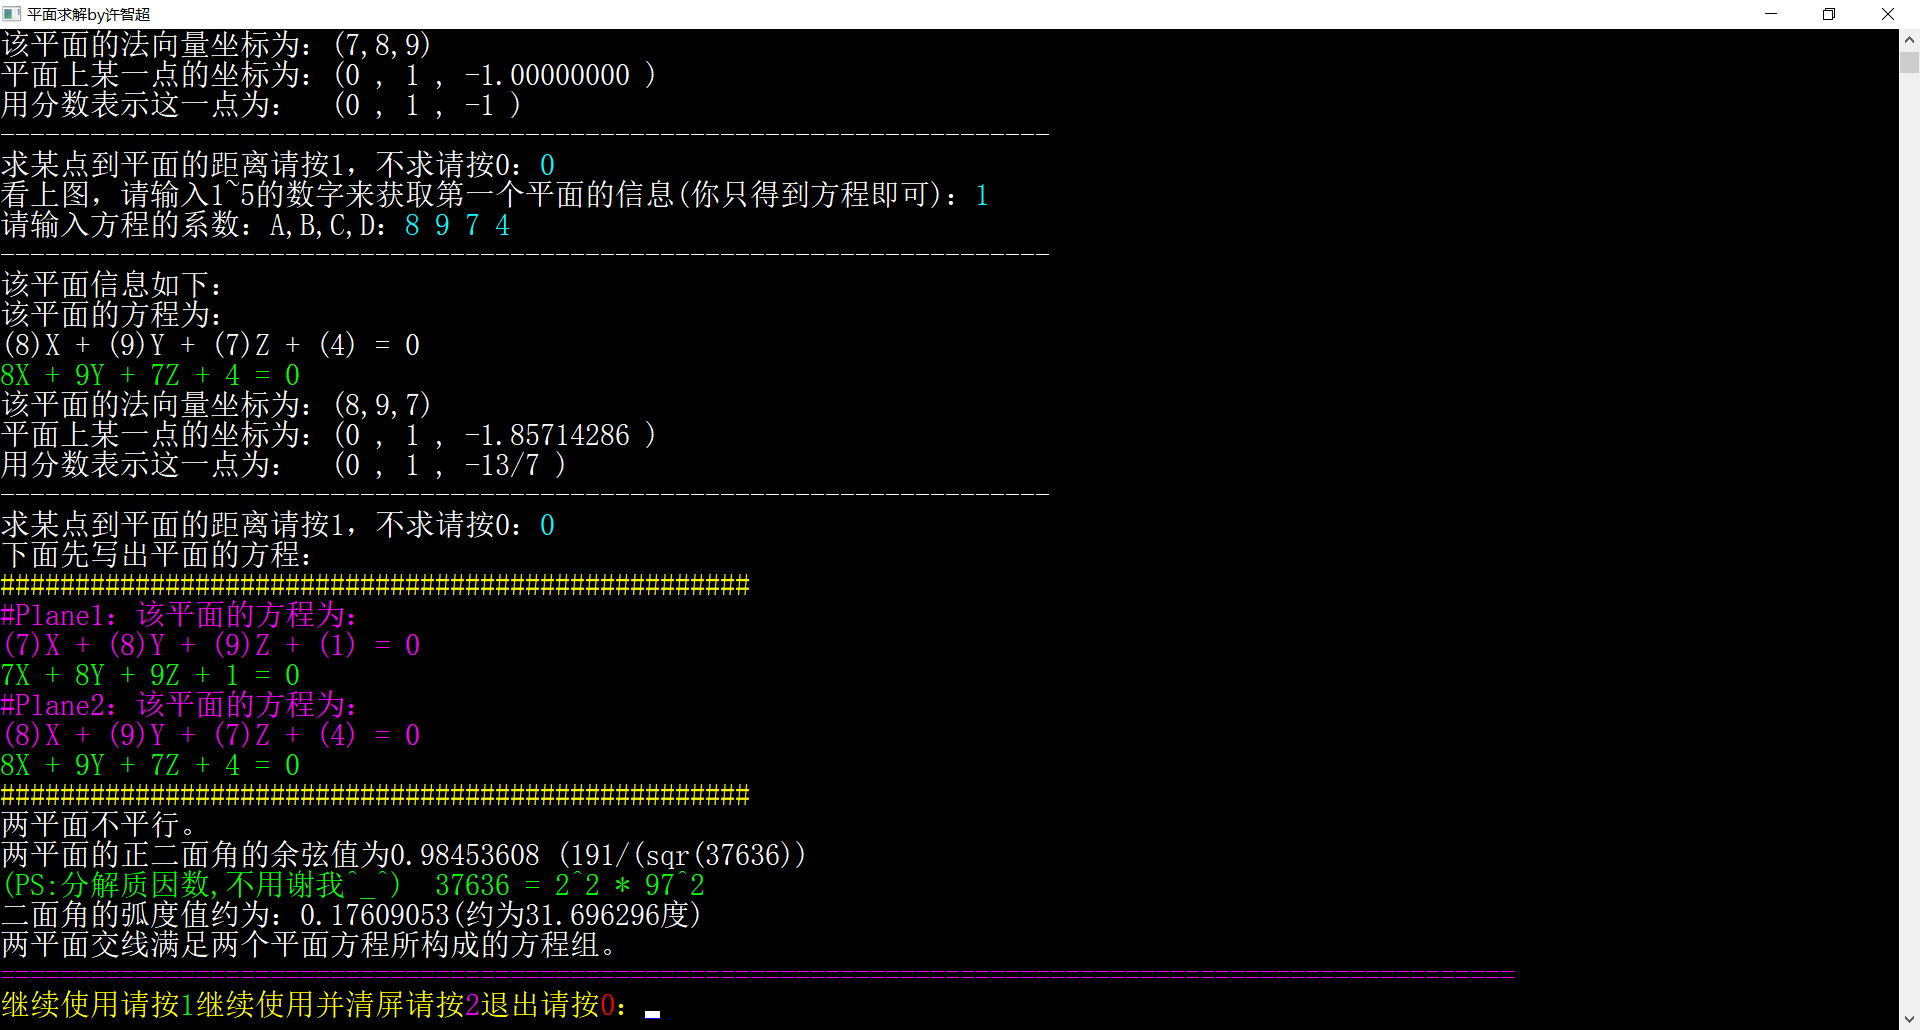Close the console window
Viewport: 1920px width, 1030px height.
point(1888,14)
